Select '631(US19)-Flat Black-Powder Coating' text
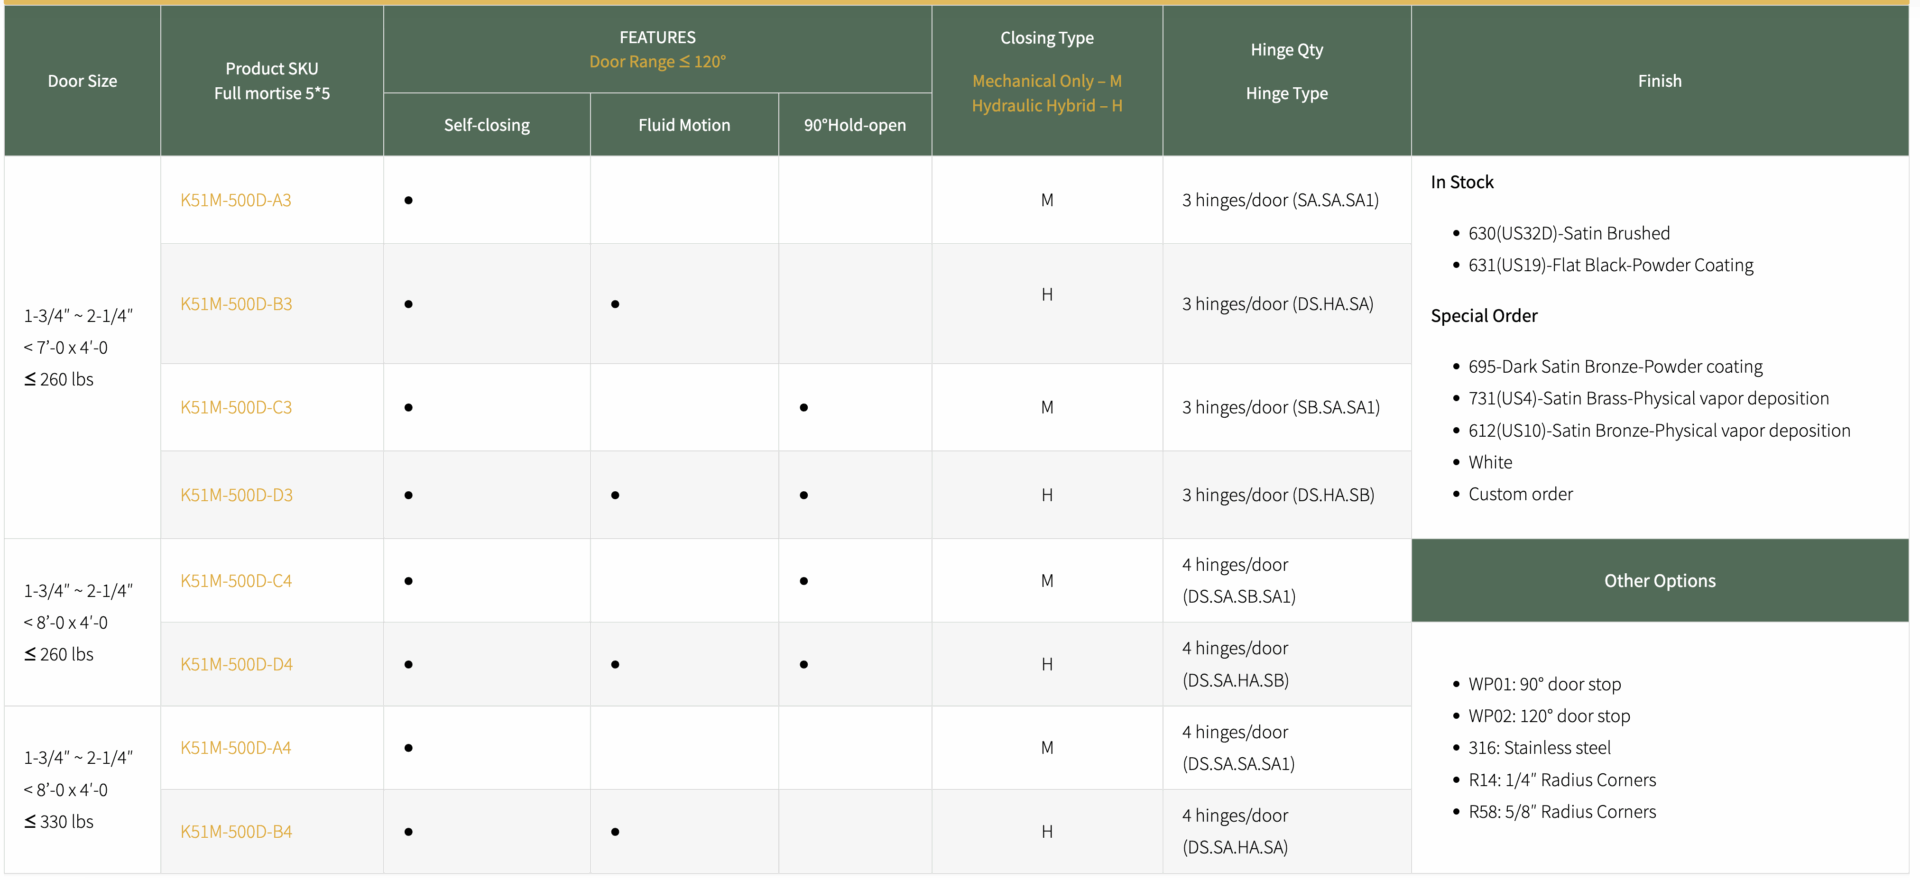Image resolution: width=1920 pixels, height=880 pixels. pos(1611,265)
